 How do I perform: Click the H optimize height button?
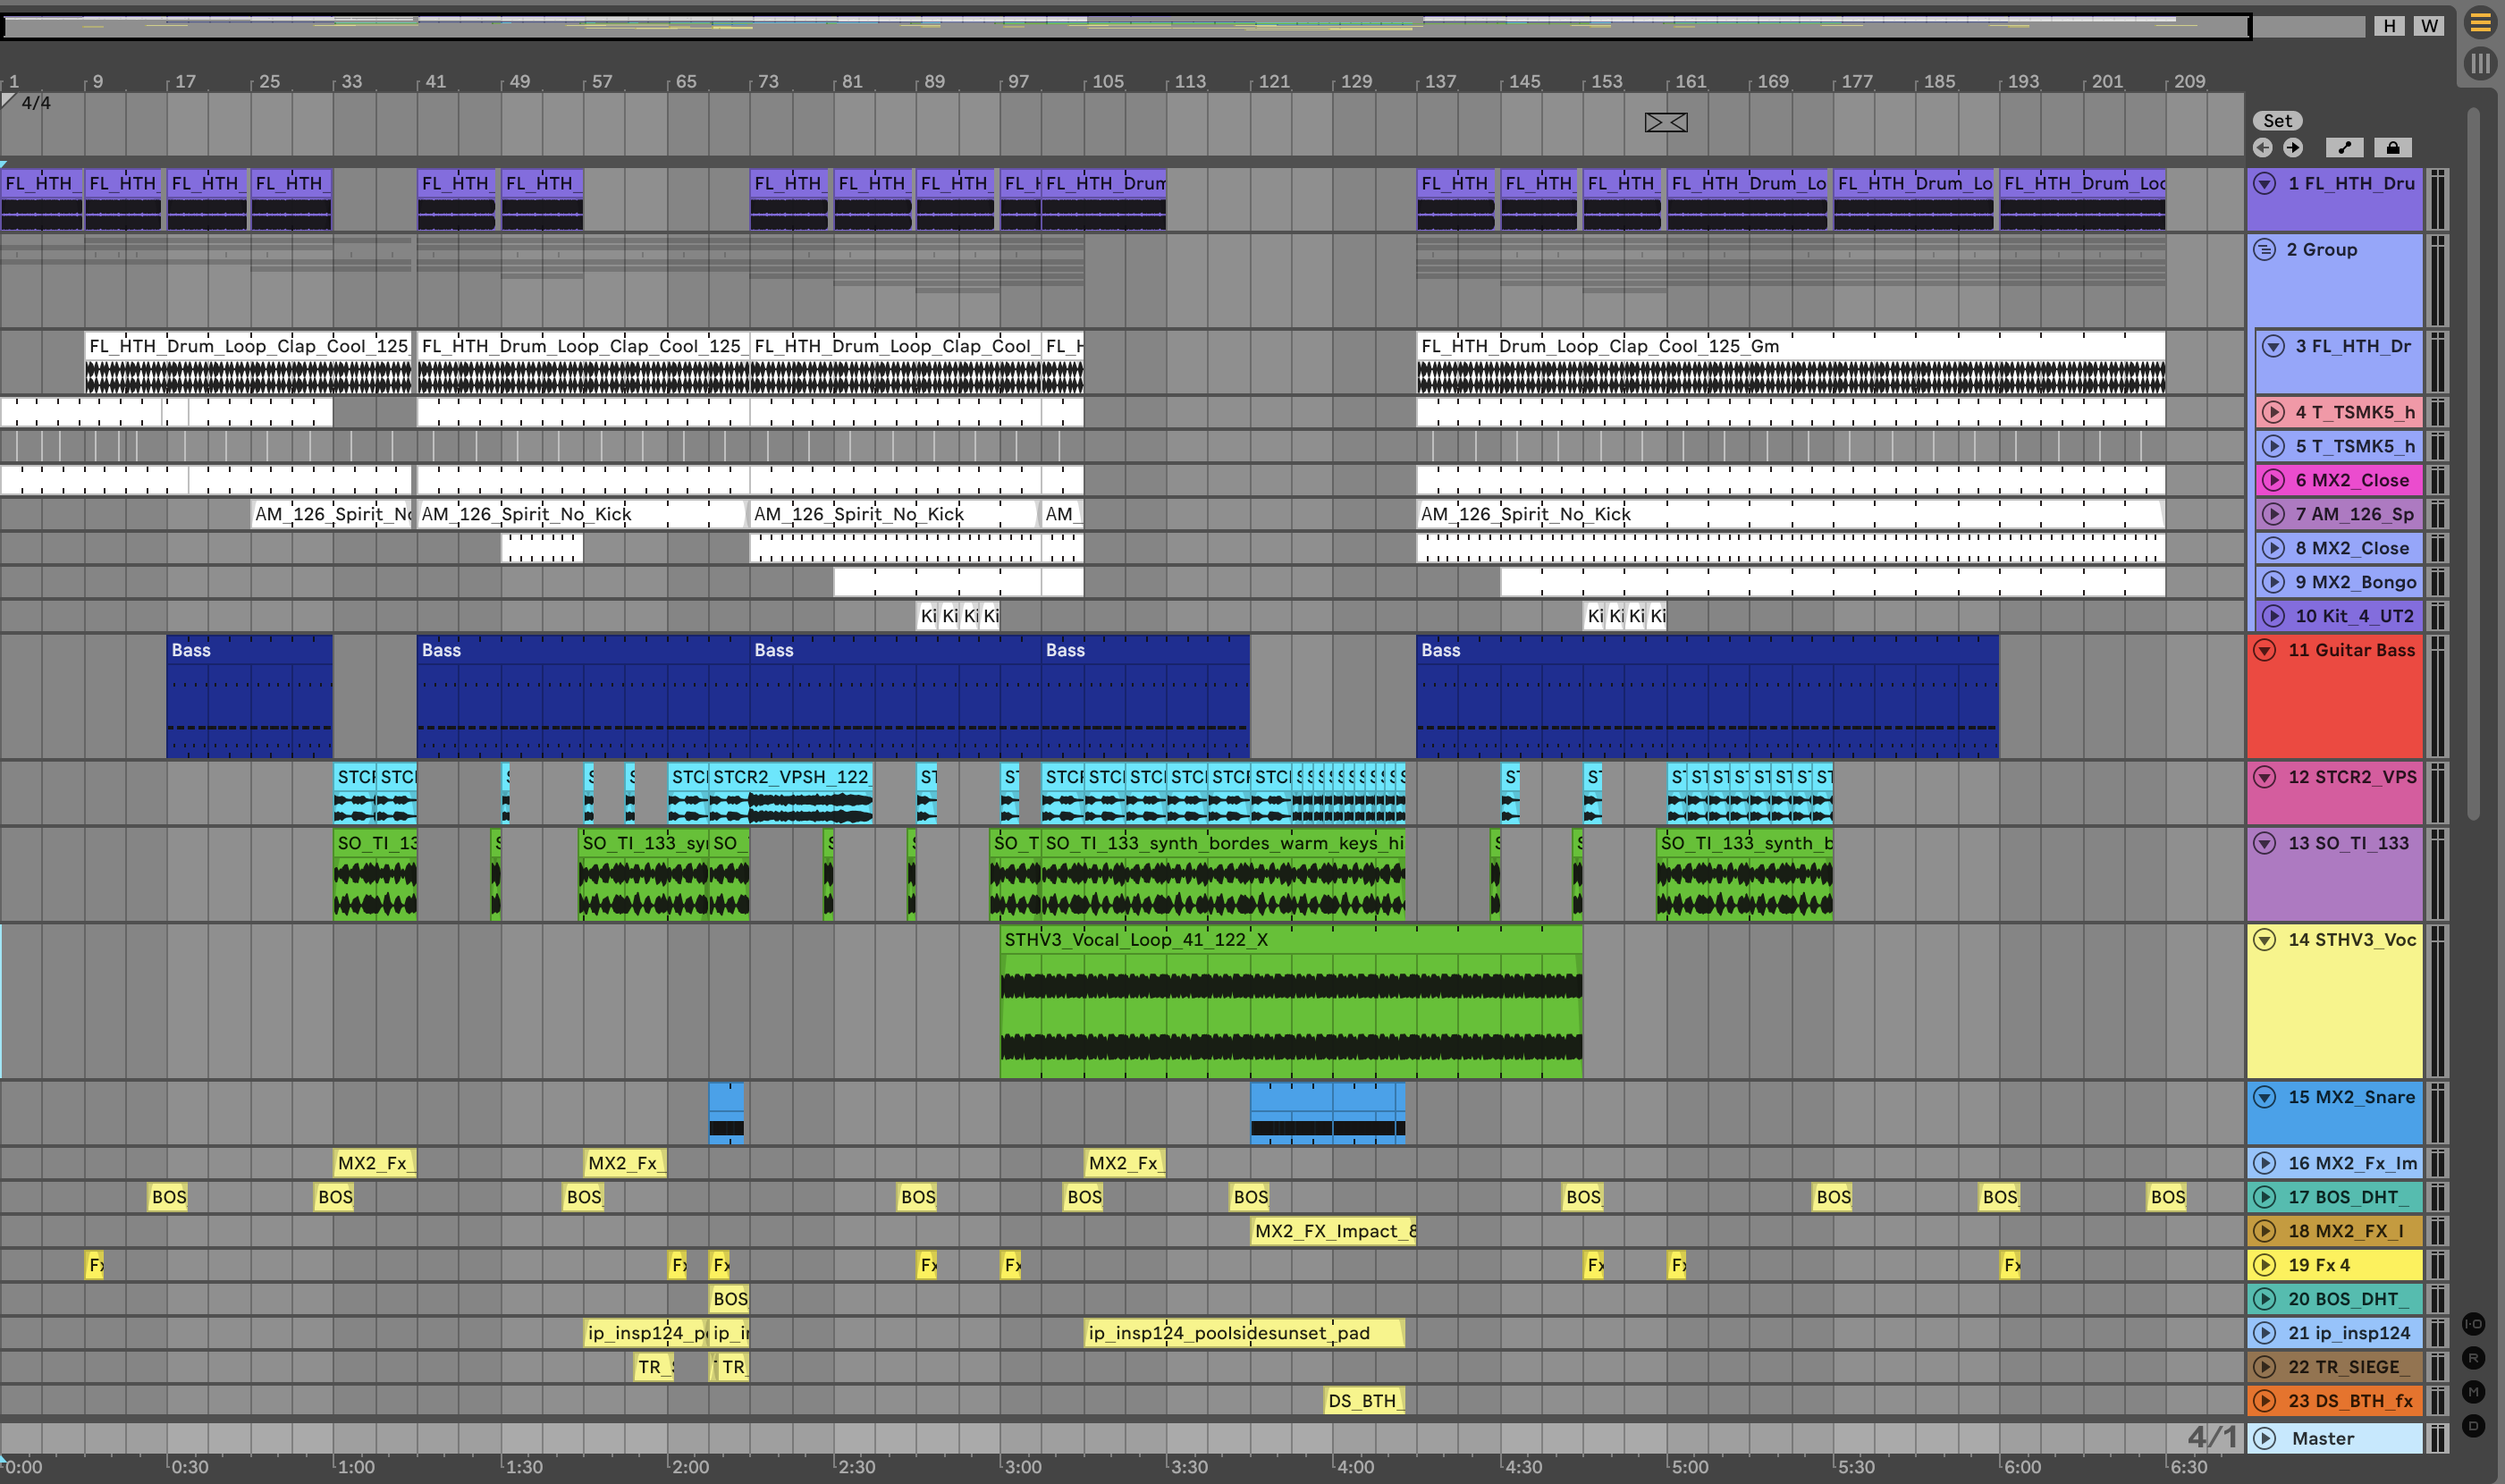(x=2389, y=26)
